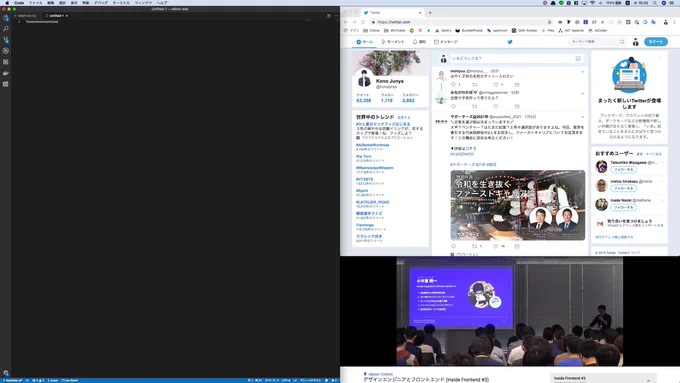Open the デバッグ menu
Viewport: 680px width, 383px height.
[101, 3]
